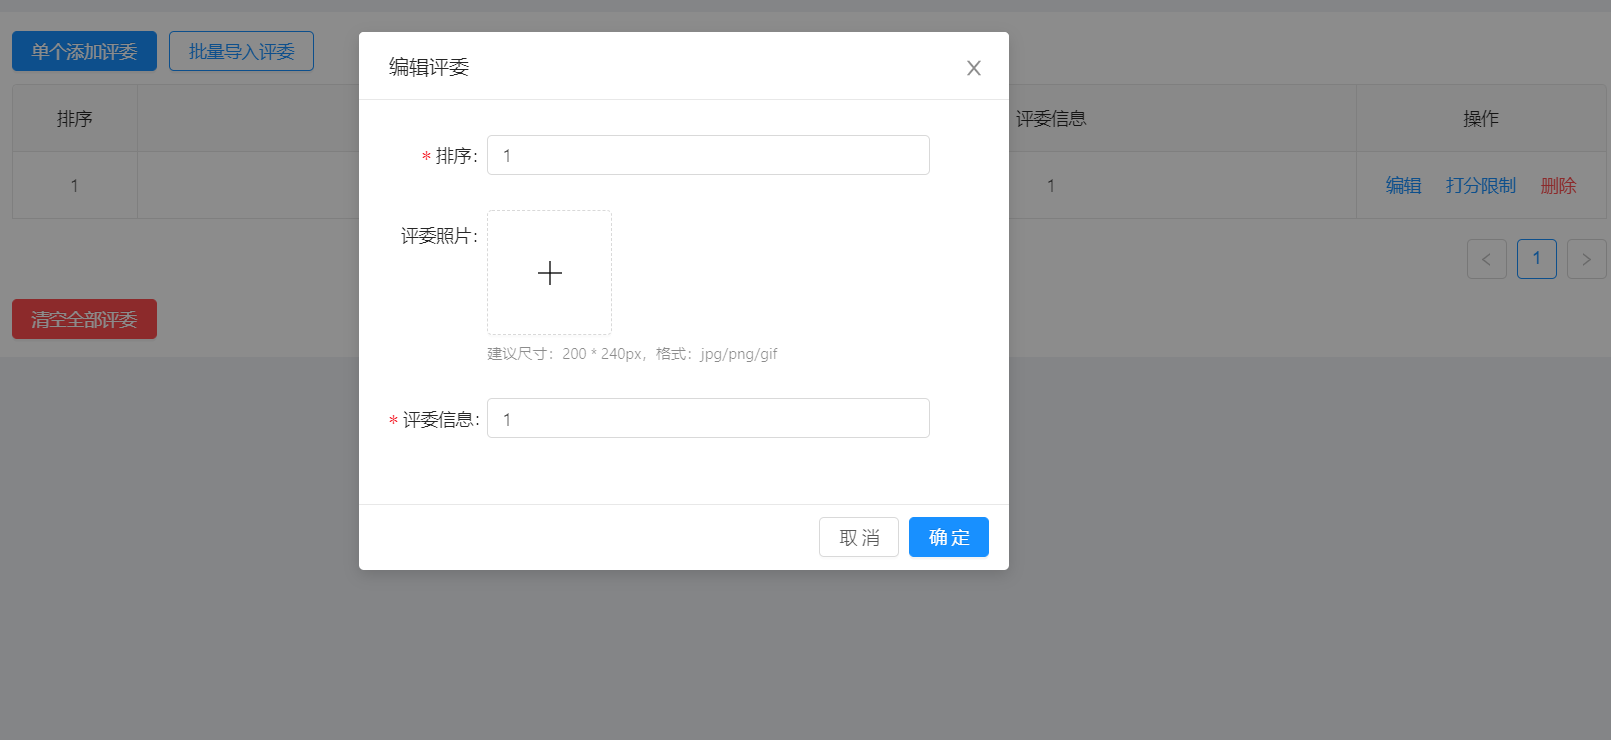
Task: Click the 排序 column header
Action: [75, 118]
